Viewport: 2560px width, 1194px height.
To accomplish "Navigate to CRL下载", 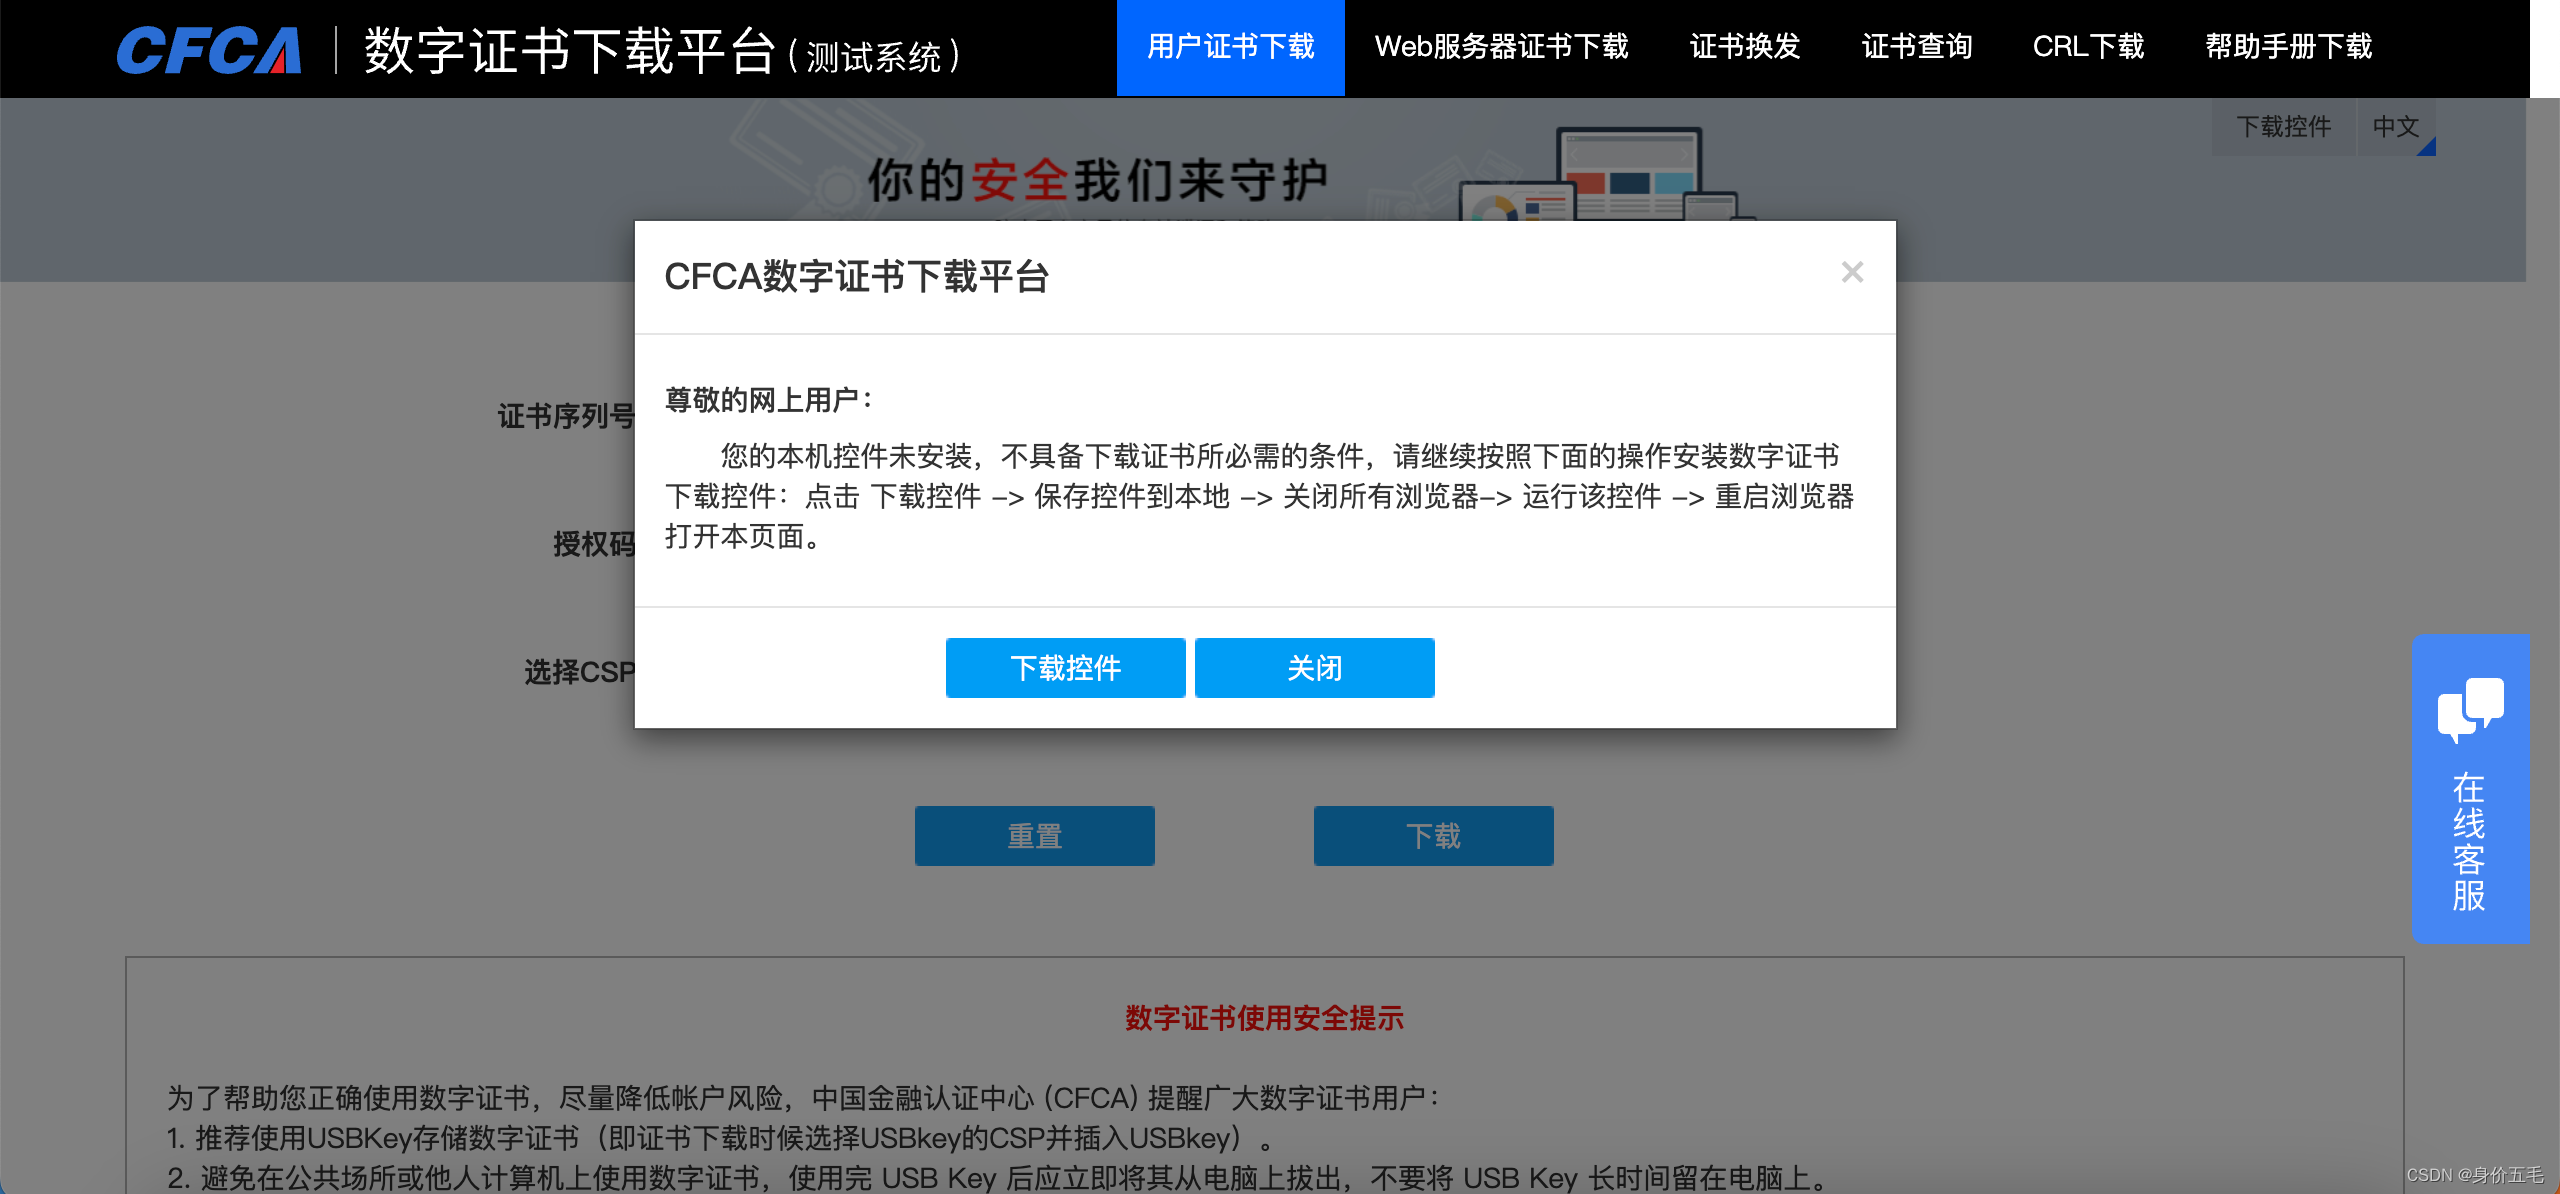I will coord(2088,47).
